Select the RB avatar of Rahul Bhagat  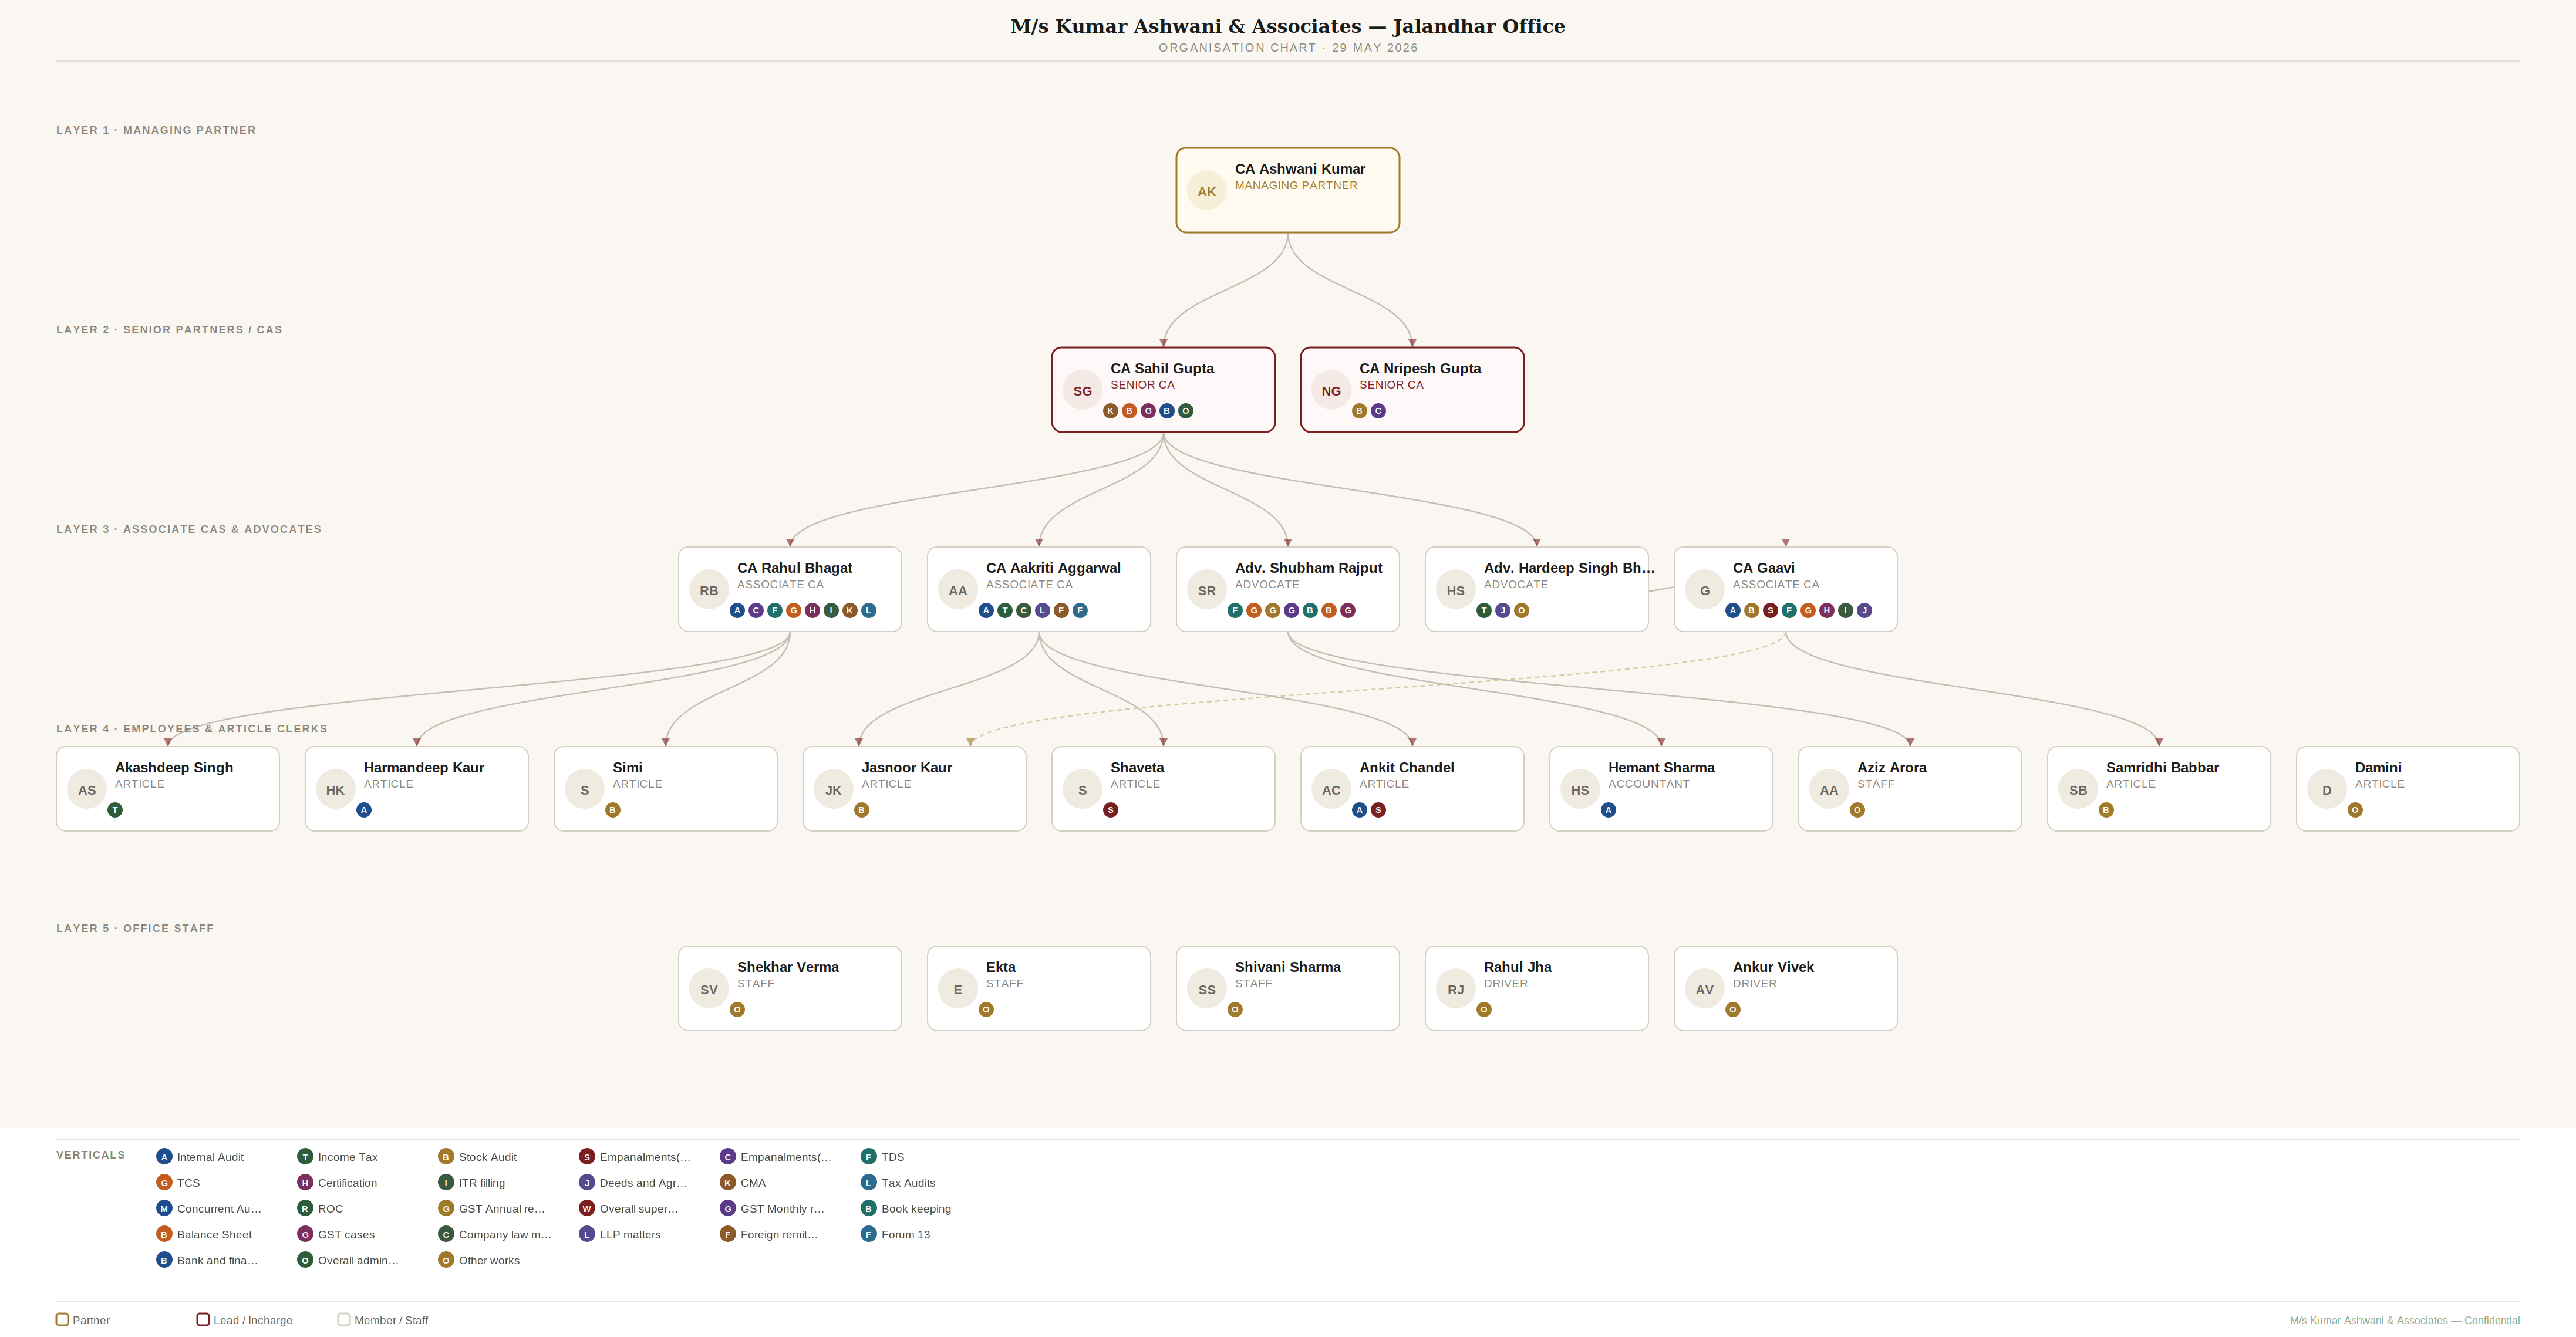(709, 590)
